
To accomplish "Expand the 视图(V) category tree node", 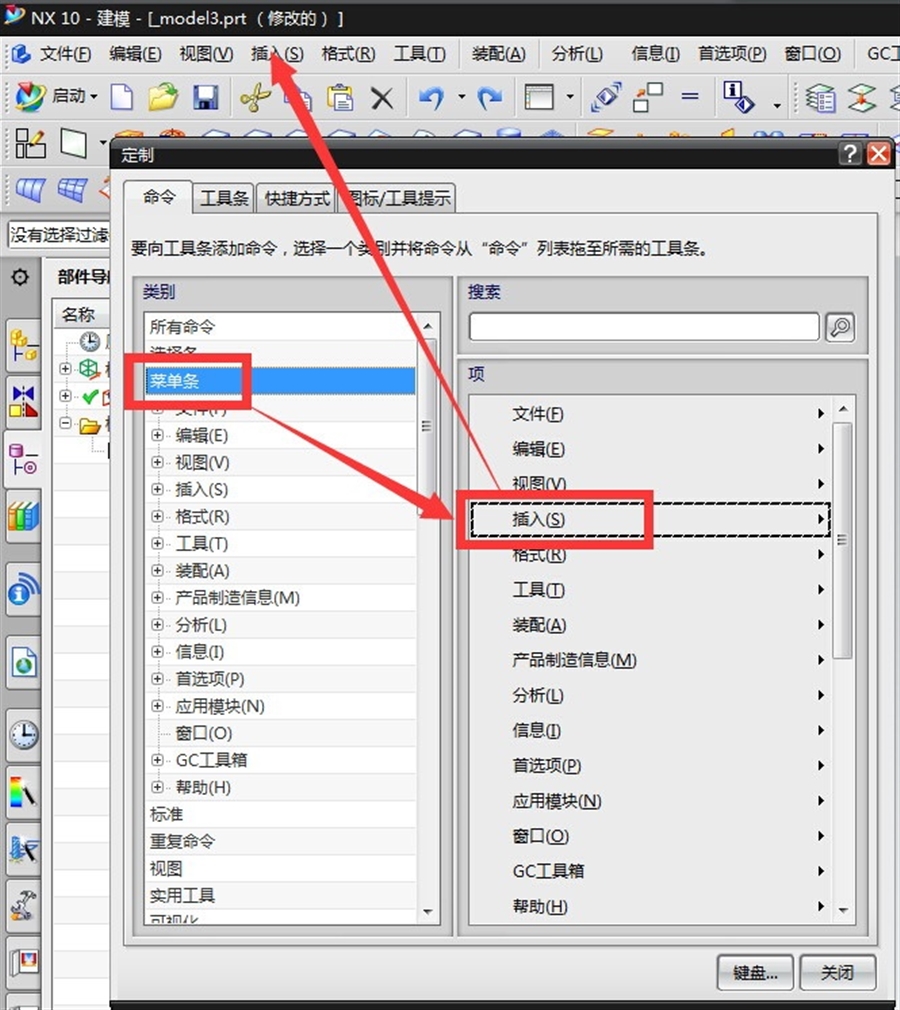I will [x=157, y=462].
